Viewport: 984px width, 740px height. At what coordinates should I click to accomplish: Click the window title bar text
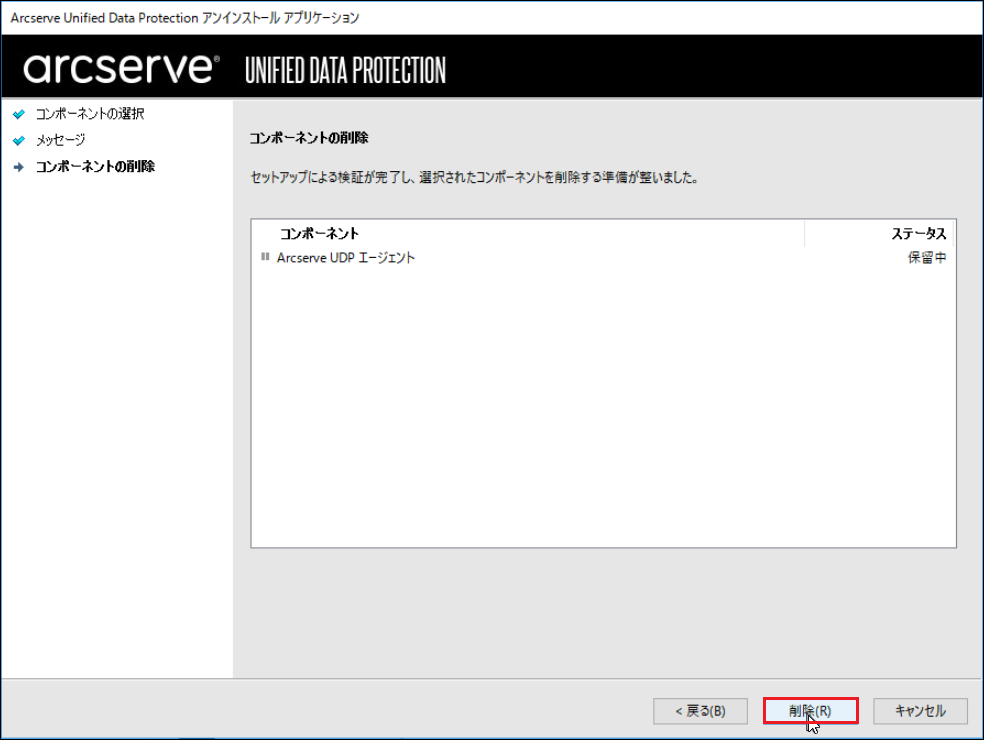coord(184,18)
